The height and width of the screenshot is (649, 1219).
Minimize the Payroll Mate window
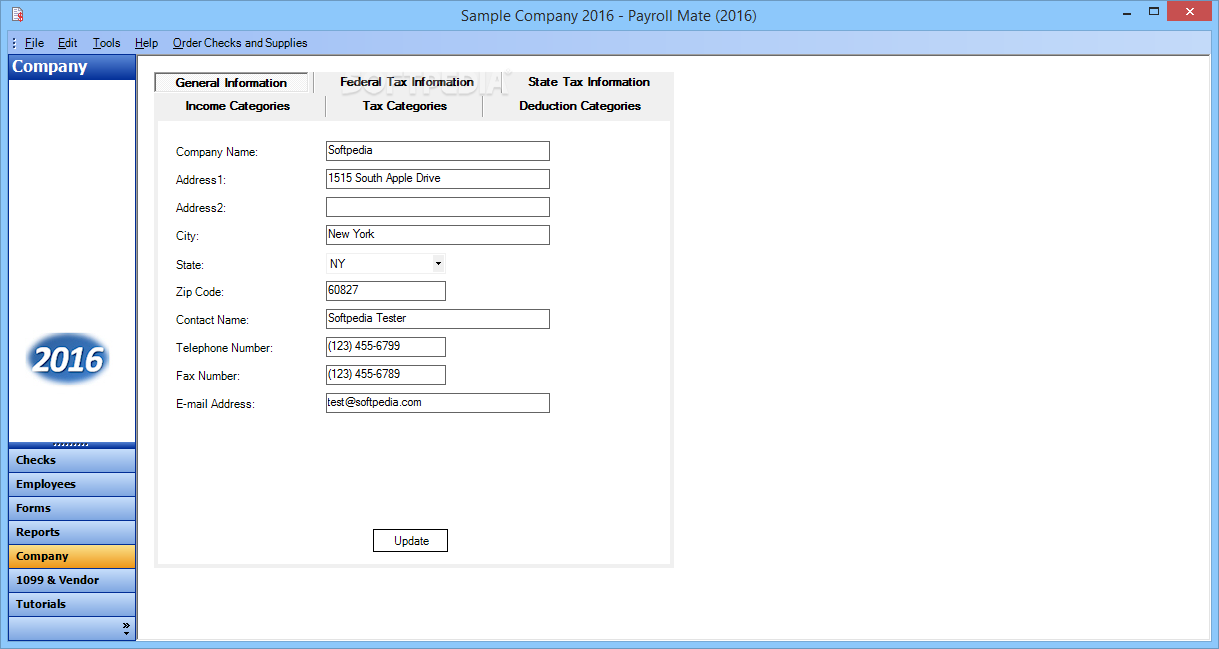1126,11
